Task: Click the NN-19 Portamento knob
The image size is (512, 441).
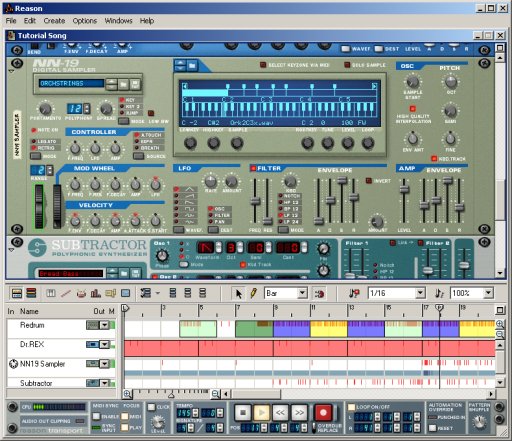Action: coord(45,109)
